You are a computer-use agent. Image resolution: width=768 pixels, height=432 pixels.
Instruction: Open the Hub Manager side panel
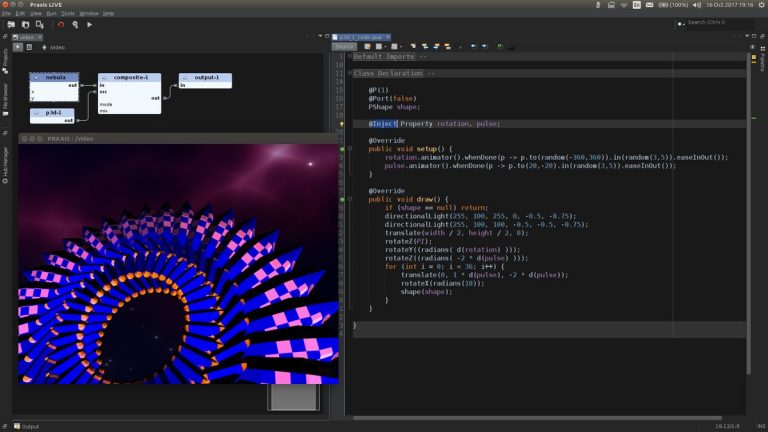pos(5,163)
